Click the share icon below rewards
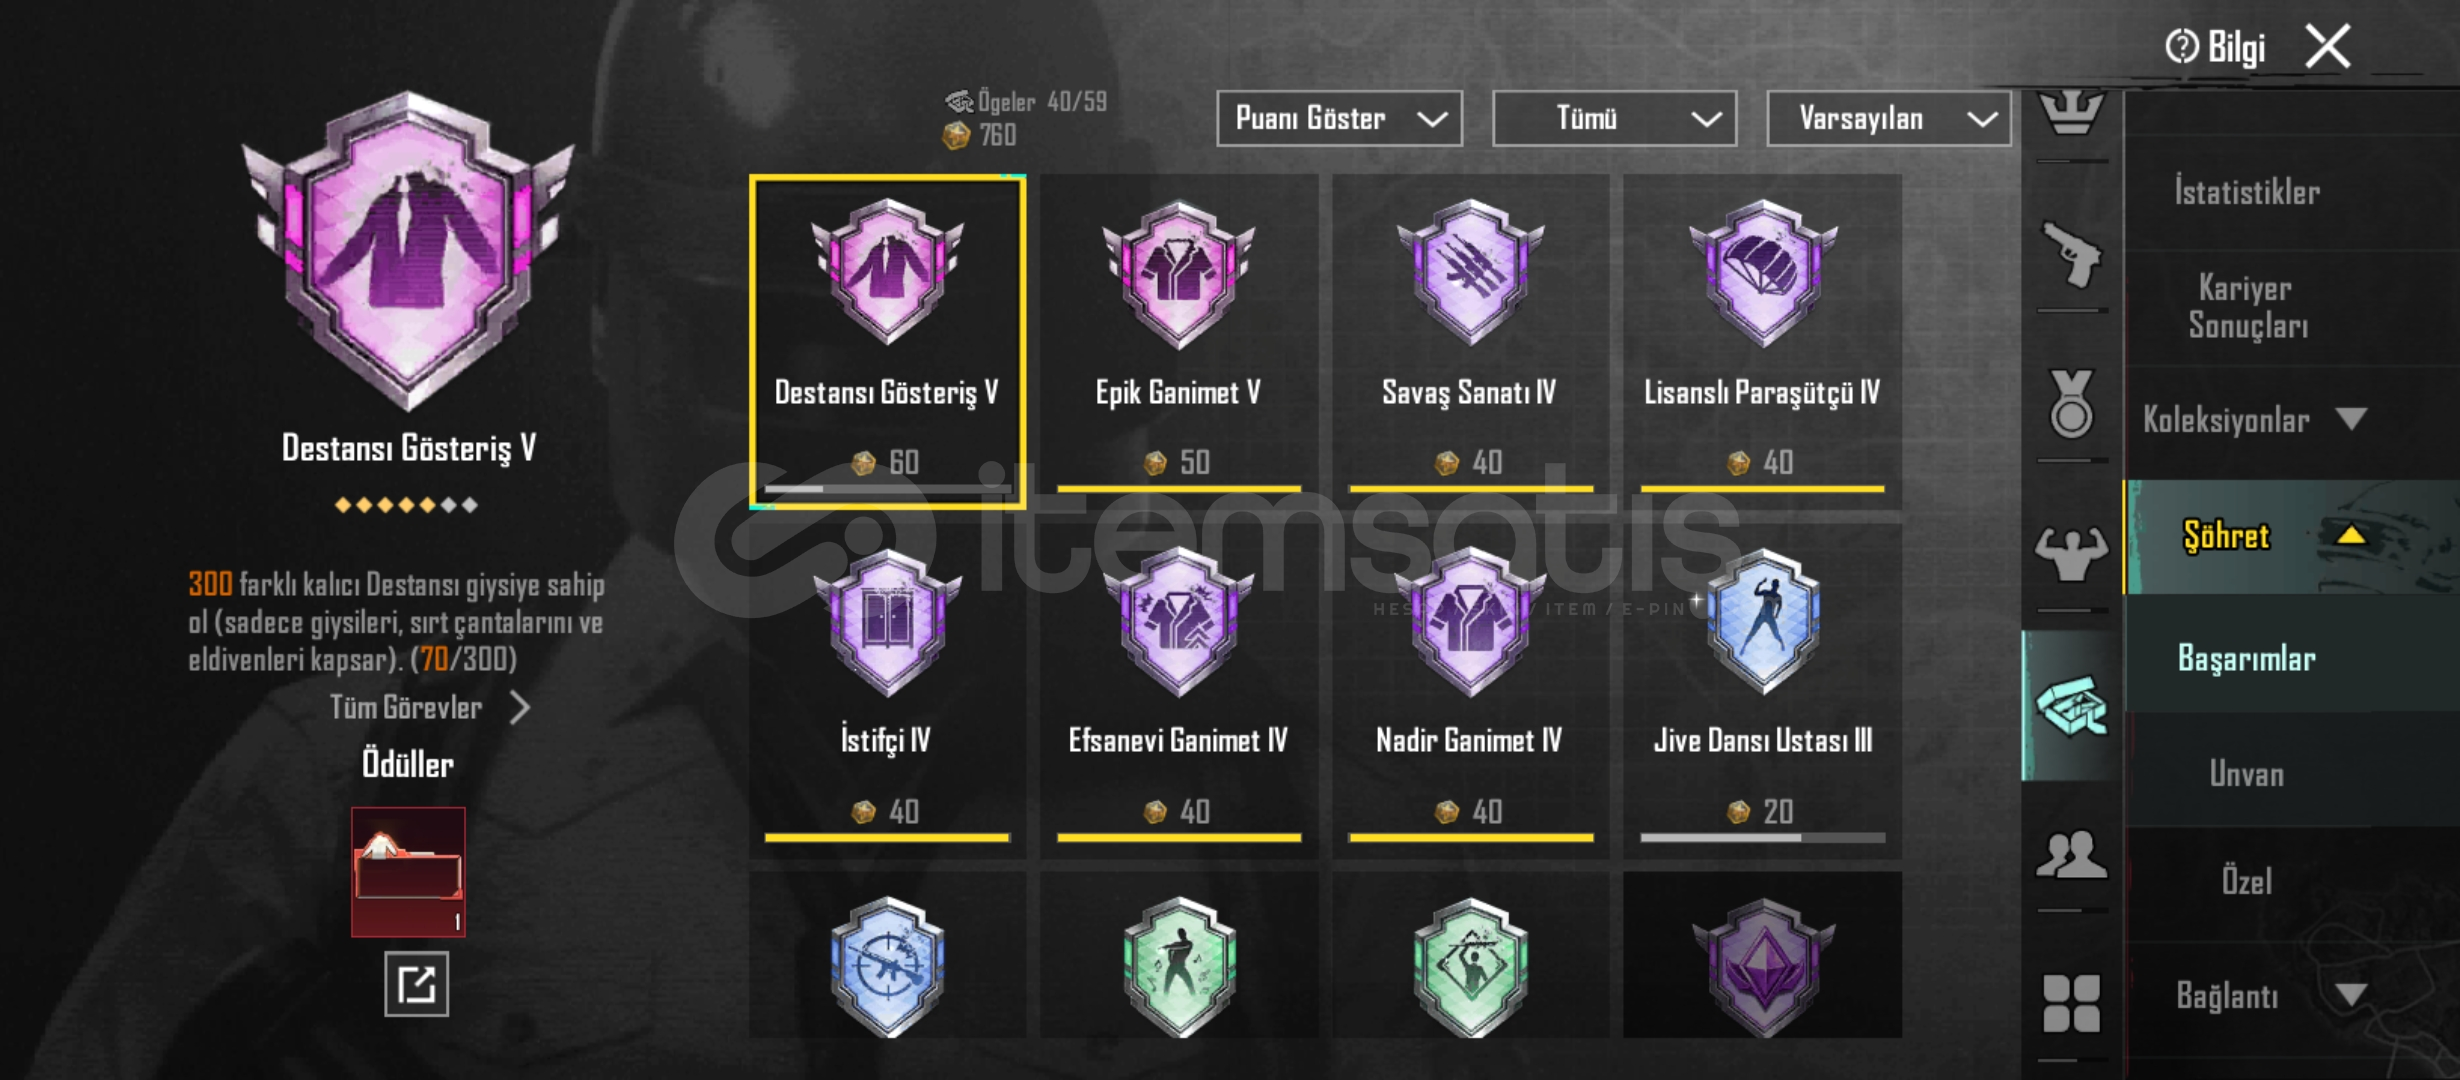The width and height of the screenshot is (2460, 1080). pos(416,984)
